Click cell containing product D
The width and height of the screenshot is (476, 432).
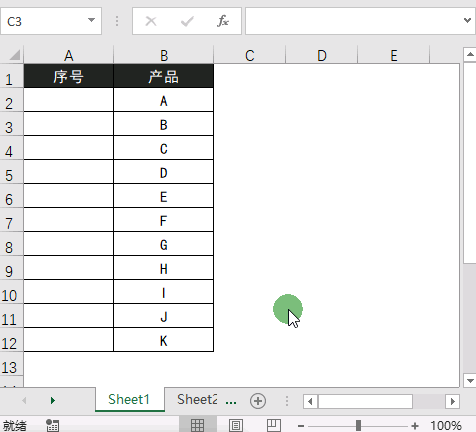[164, 172]
